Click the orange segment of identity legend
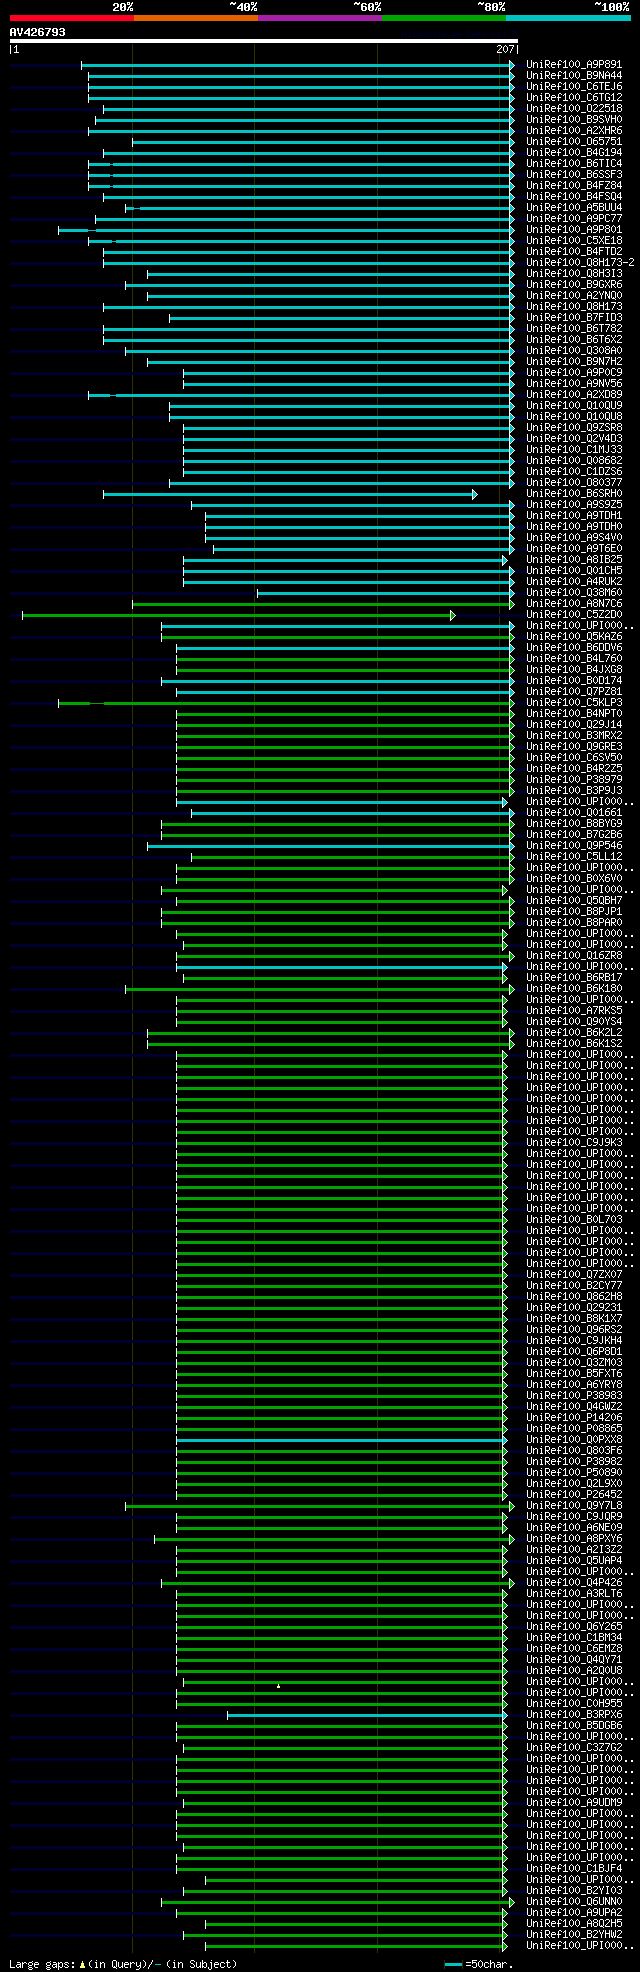Image resolution: width=640 pixels, height=1972 pixels. (x=196, y=17)
